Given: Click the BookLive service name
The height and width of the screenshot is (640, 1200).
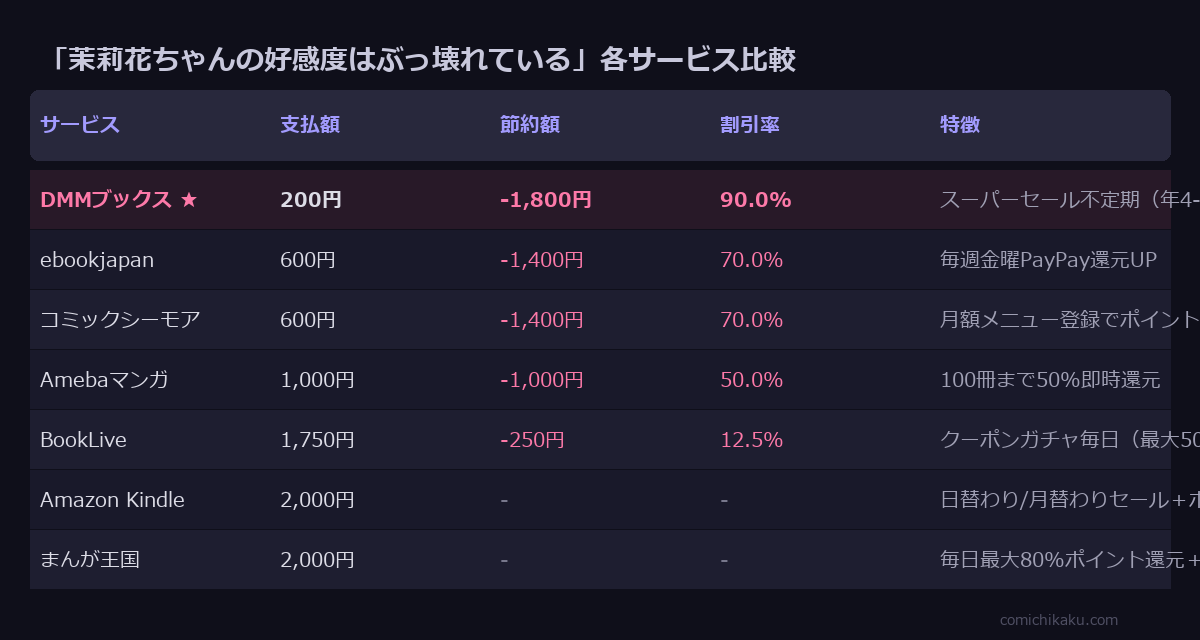Looking at the screenshot, I should pyautogui.click(x=83, y=440).
